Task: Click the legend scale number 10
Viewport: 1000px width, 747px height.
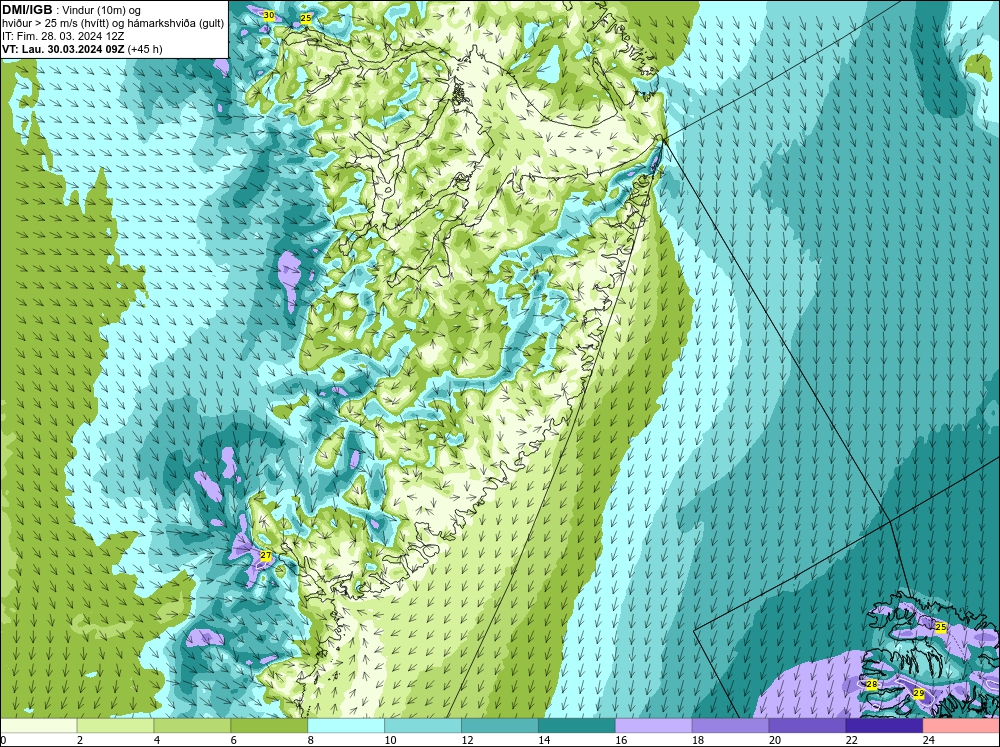Action: pyautogui.click(x=390, y=740)
